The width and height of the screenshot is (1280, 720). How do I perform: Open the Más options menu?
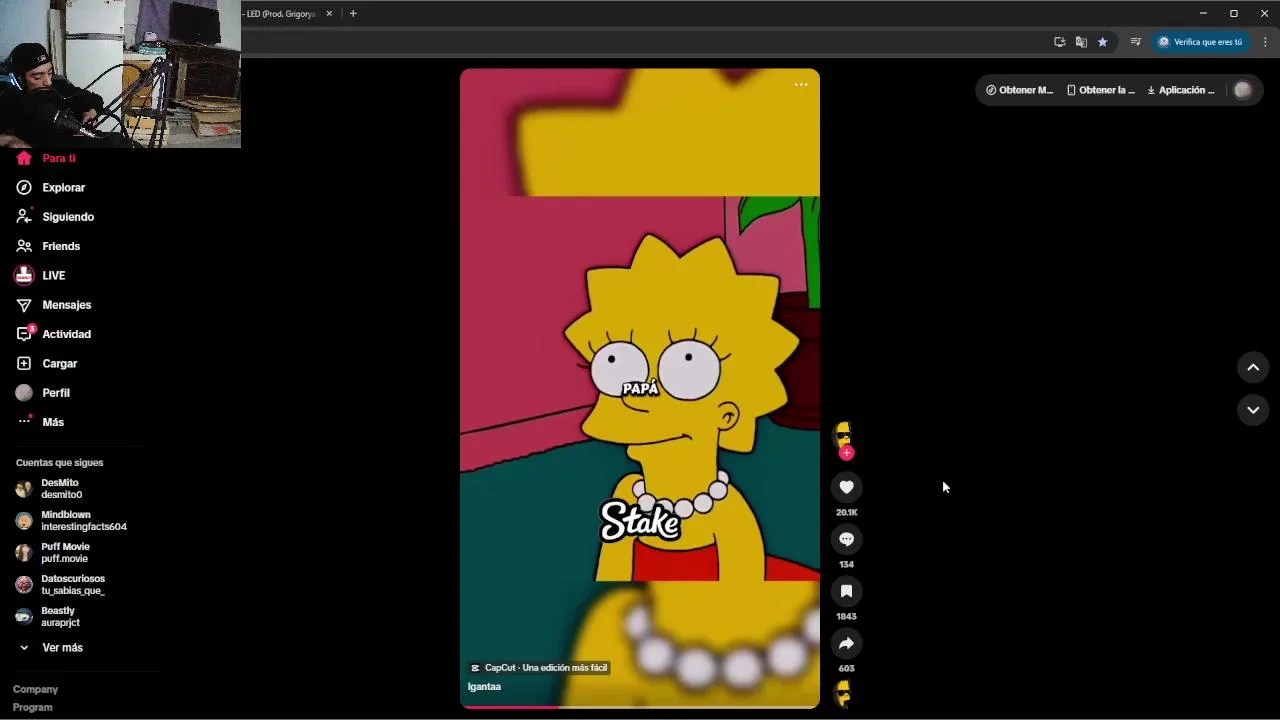click(52, 422)
